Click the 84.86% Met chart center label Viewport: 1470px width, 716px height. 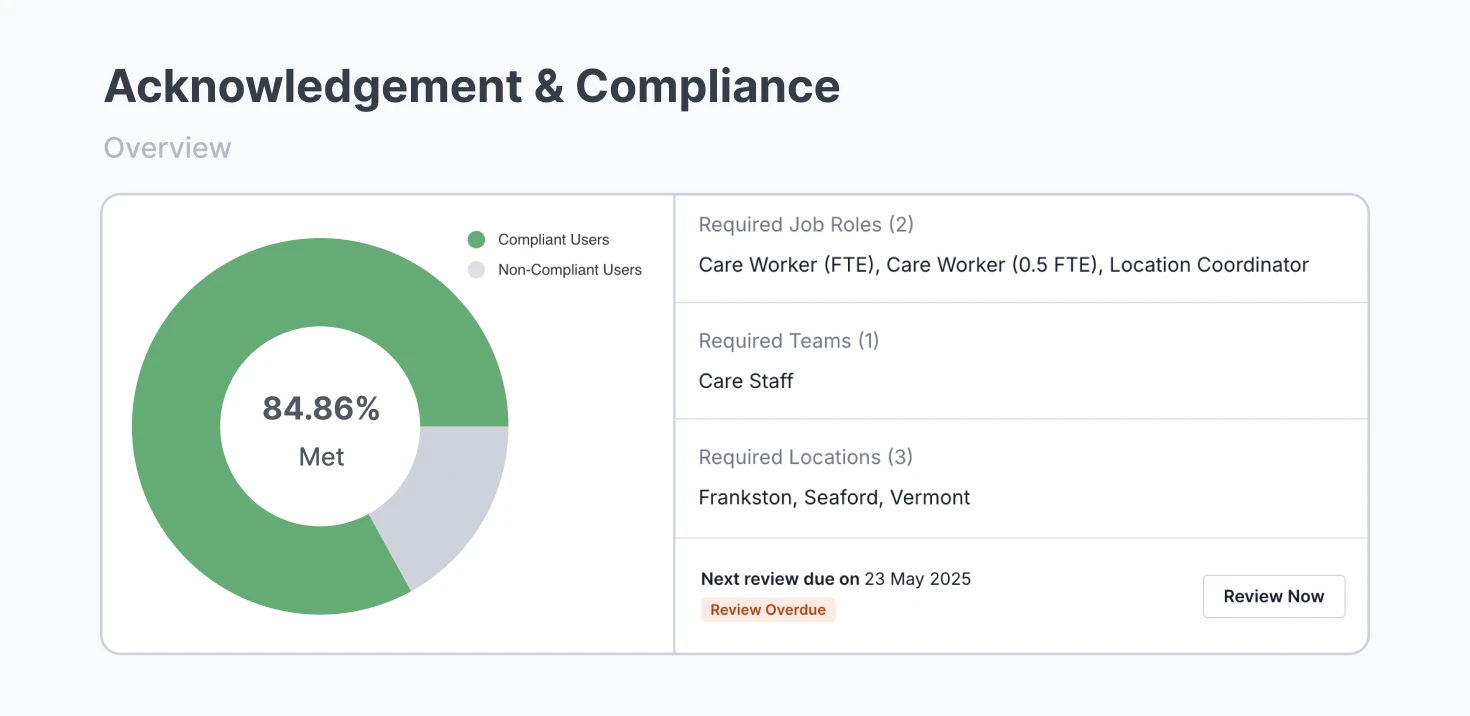tap(321, 430)
